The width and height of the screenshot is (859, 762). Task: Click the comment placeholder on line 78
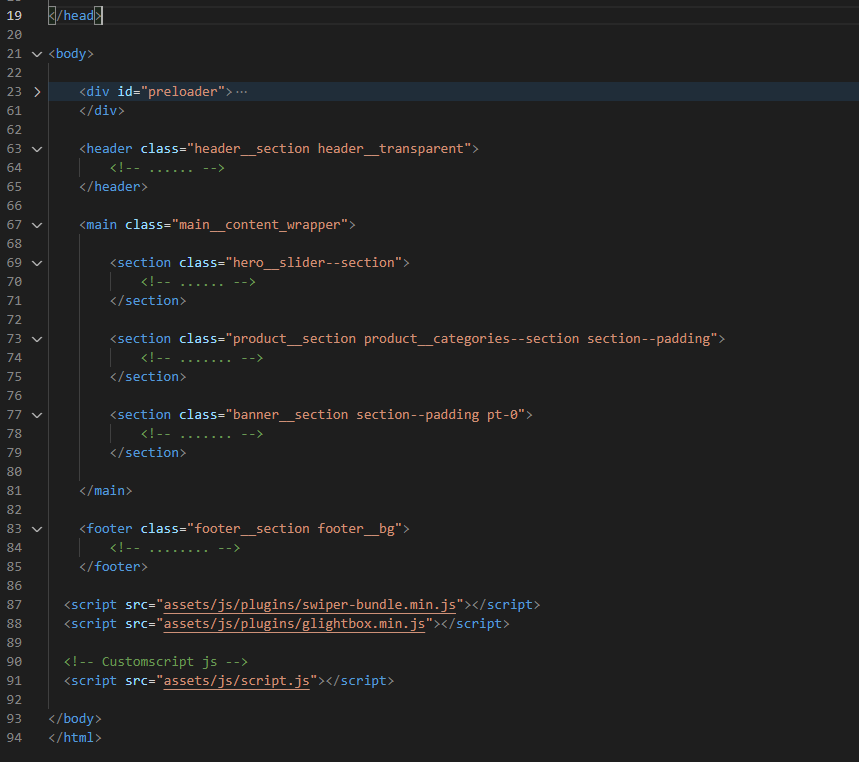coord(202,434)
